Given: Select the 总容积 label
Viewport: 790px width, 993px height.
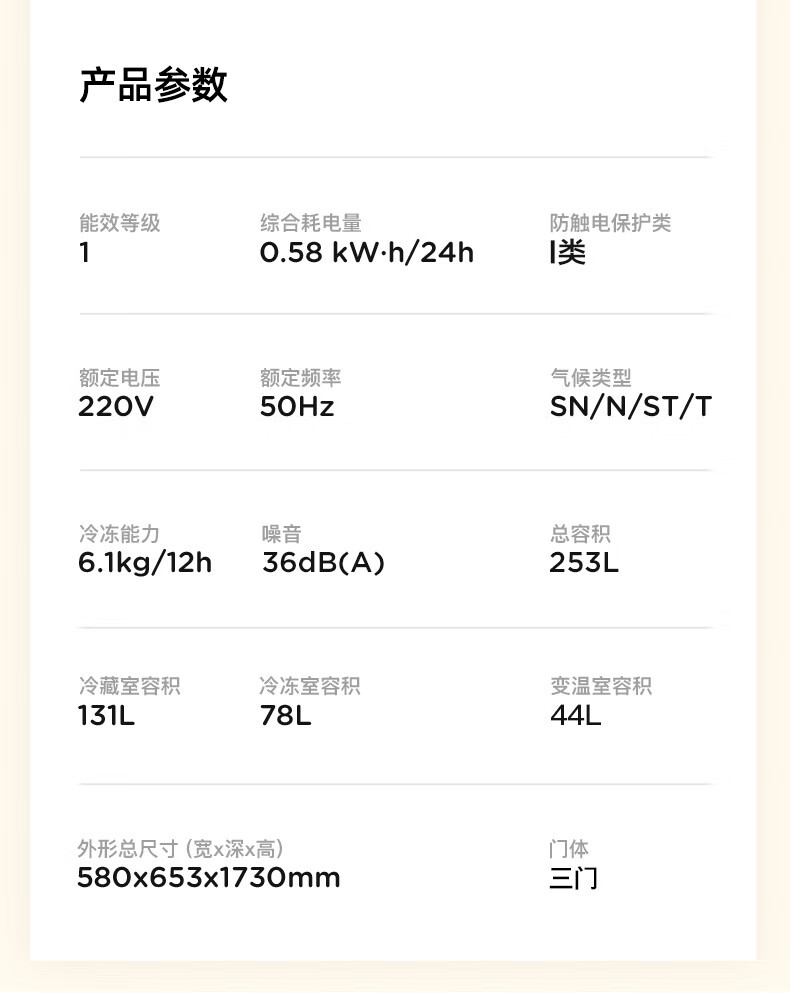Looking at the screenshot, I should (580, 535).
